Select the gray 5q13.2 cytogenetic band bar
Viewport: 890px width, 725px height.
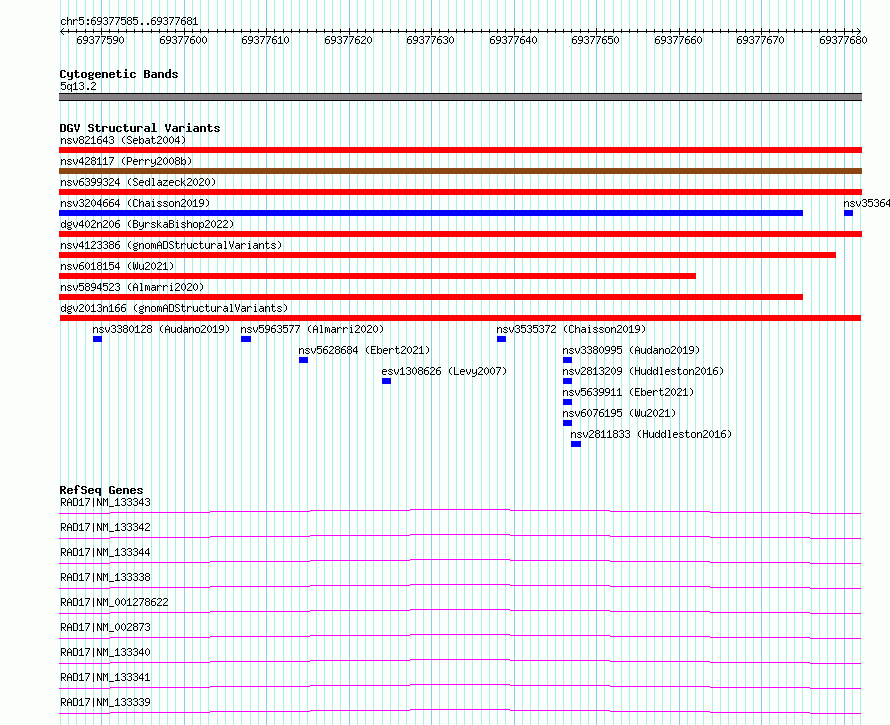click(460, 97)
